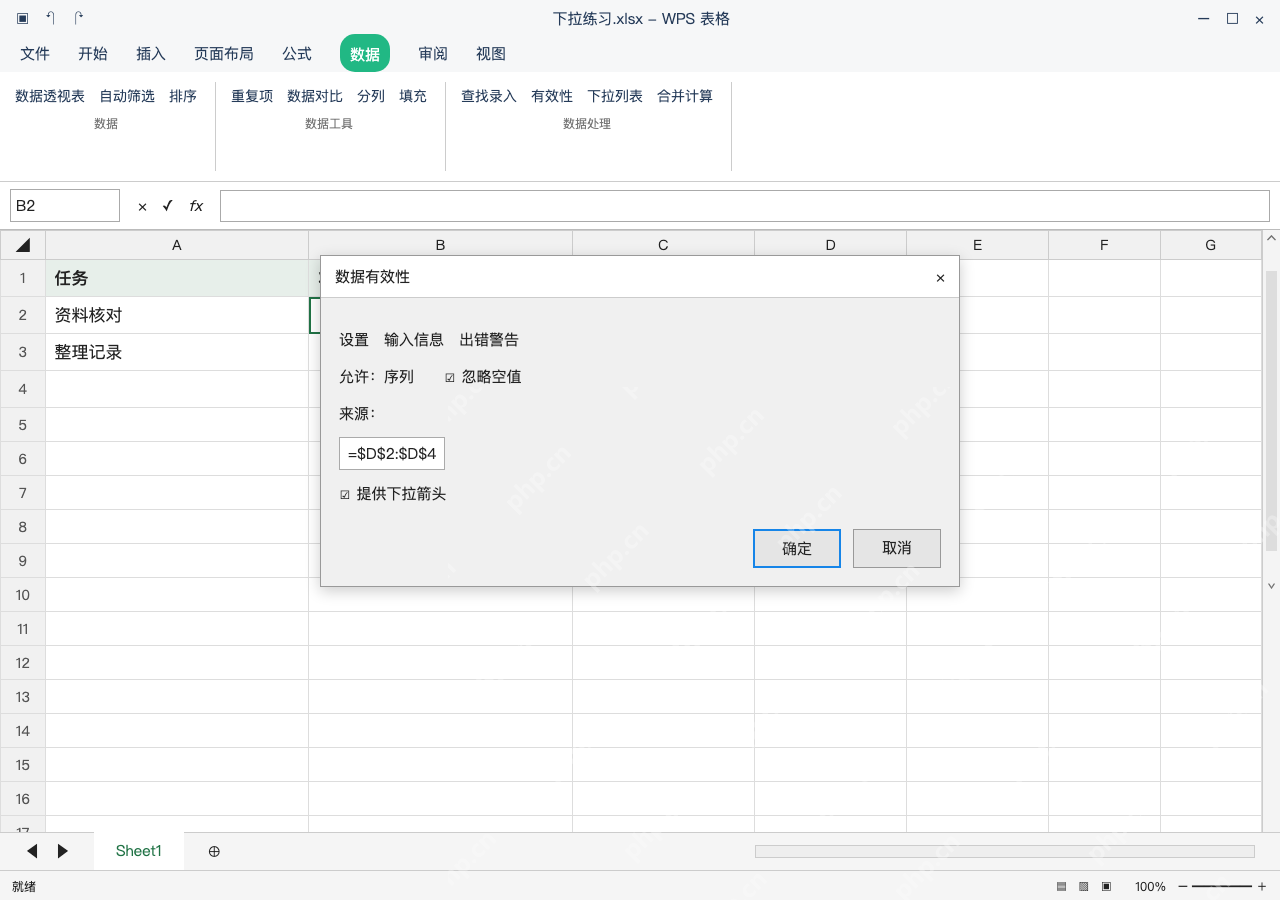
Task: Select cell A3 containing 整理记录
Action: click(x=177, y=352)
